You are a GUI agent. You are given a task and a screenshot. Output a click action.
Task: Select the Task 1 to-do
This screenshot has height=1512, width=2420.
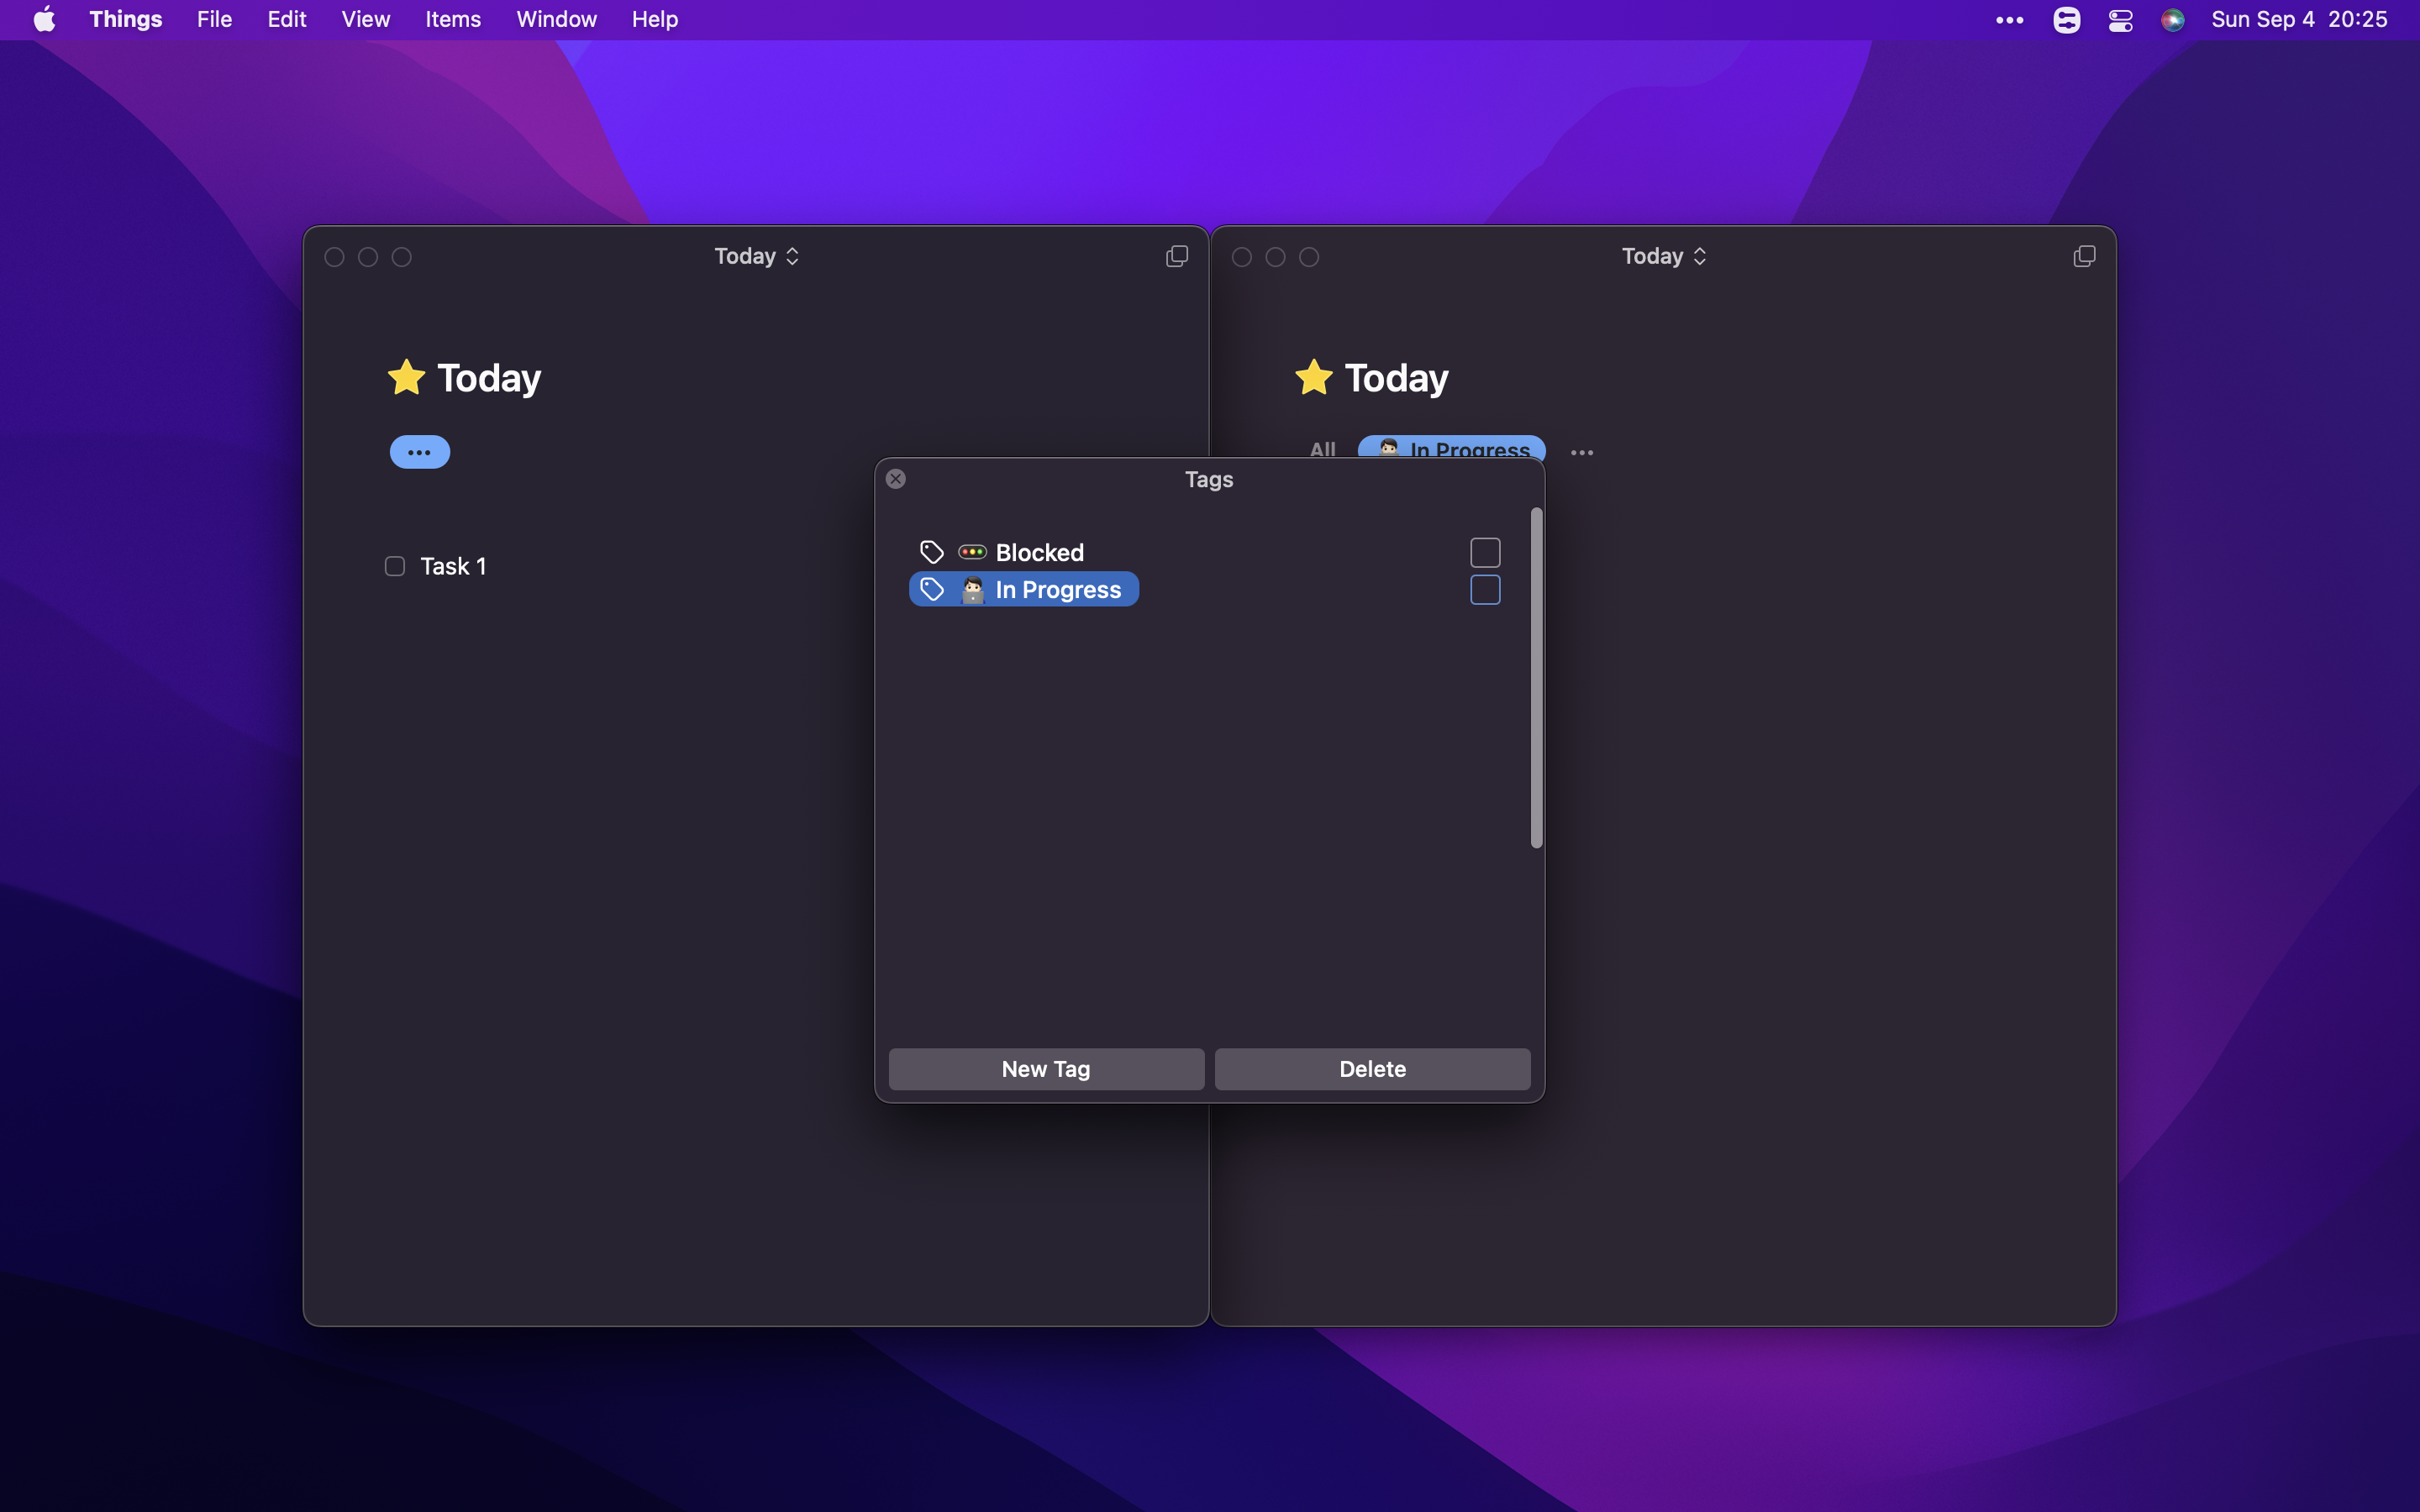453,566
